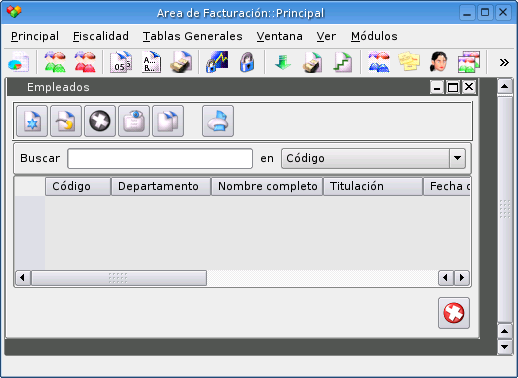Focus the Buscar search text field

[x=160, y=158]
